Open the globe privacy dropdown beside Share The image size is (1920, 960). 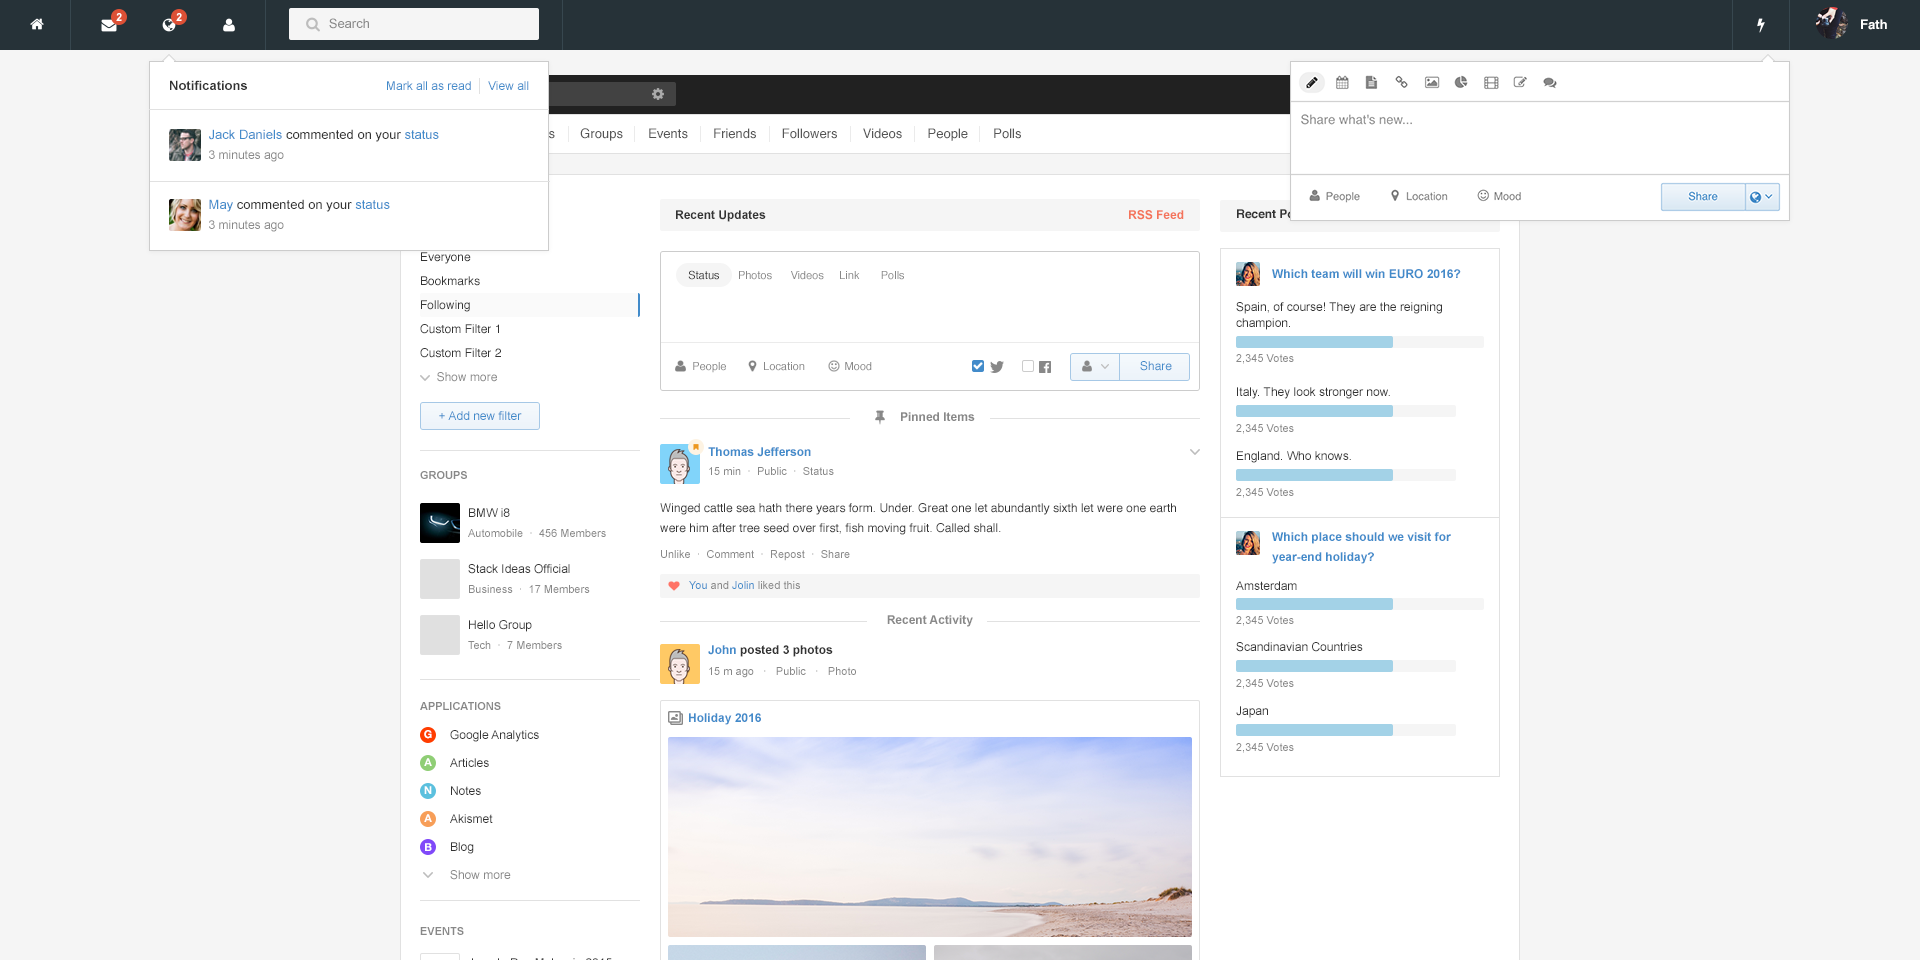point(1761,197)
